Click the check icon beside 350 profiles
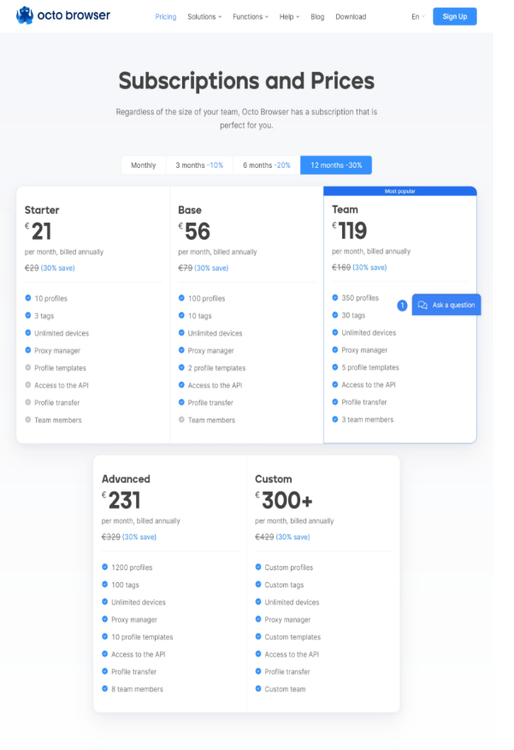 (335, 298)
